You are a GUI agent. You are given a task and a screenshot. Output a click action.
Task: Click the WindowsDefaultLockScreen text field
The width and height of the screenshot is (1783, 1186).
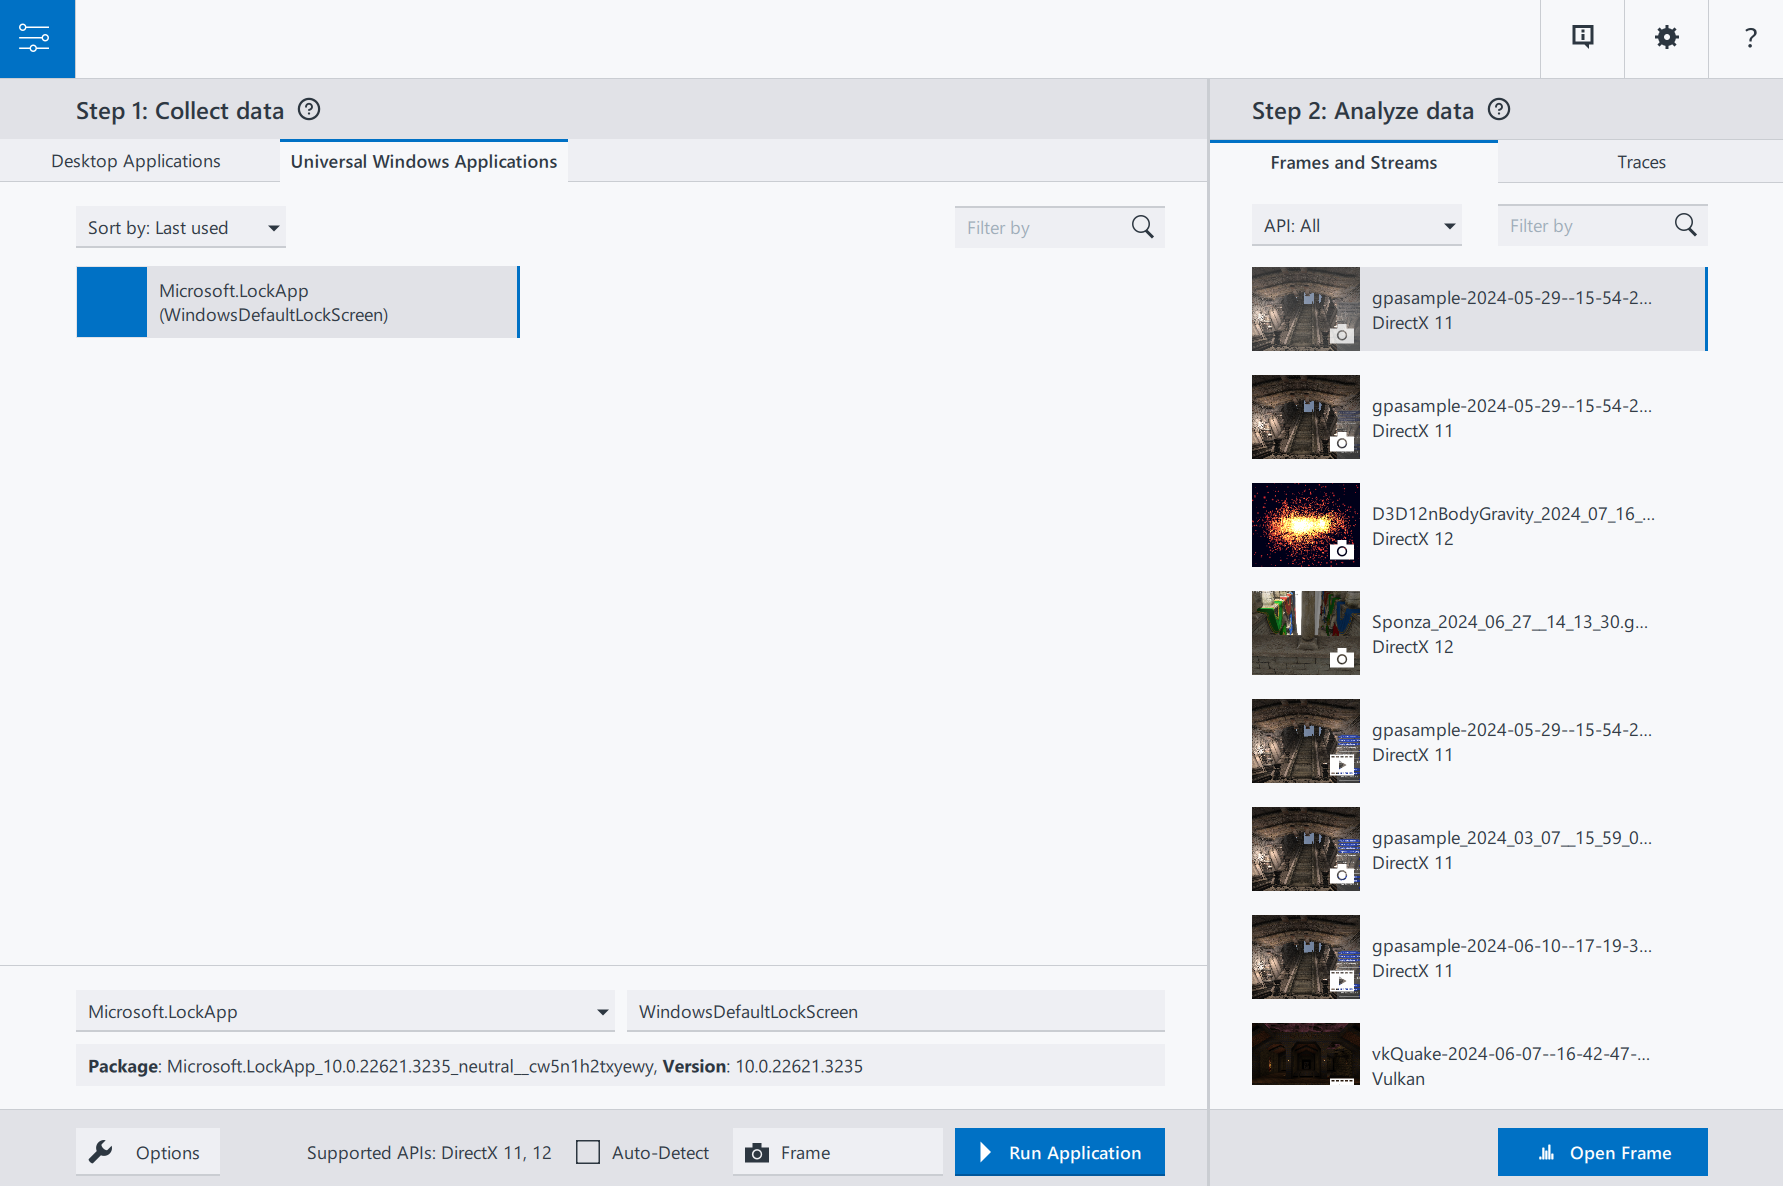(x=896, y=1011)
